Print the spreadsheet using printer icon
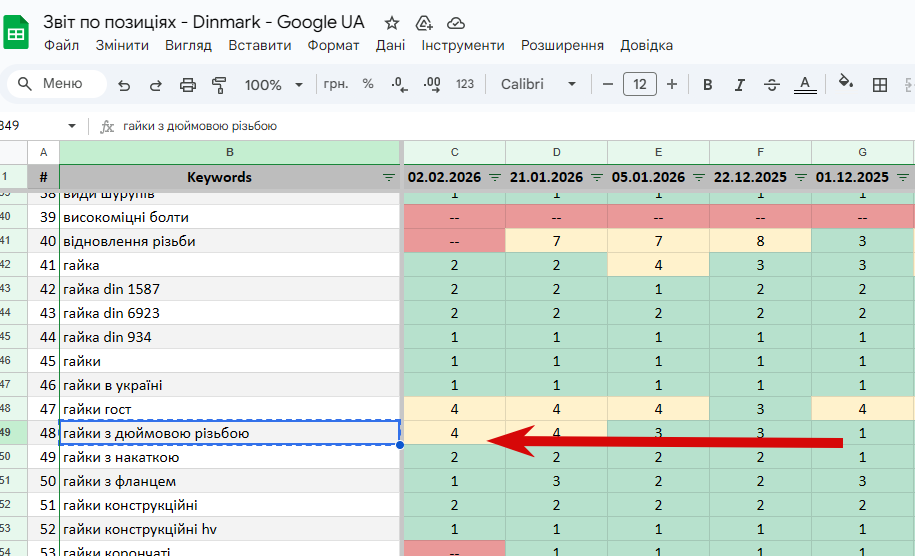This screenshot has height=556, width=915. pos(188,85)
